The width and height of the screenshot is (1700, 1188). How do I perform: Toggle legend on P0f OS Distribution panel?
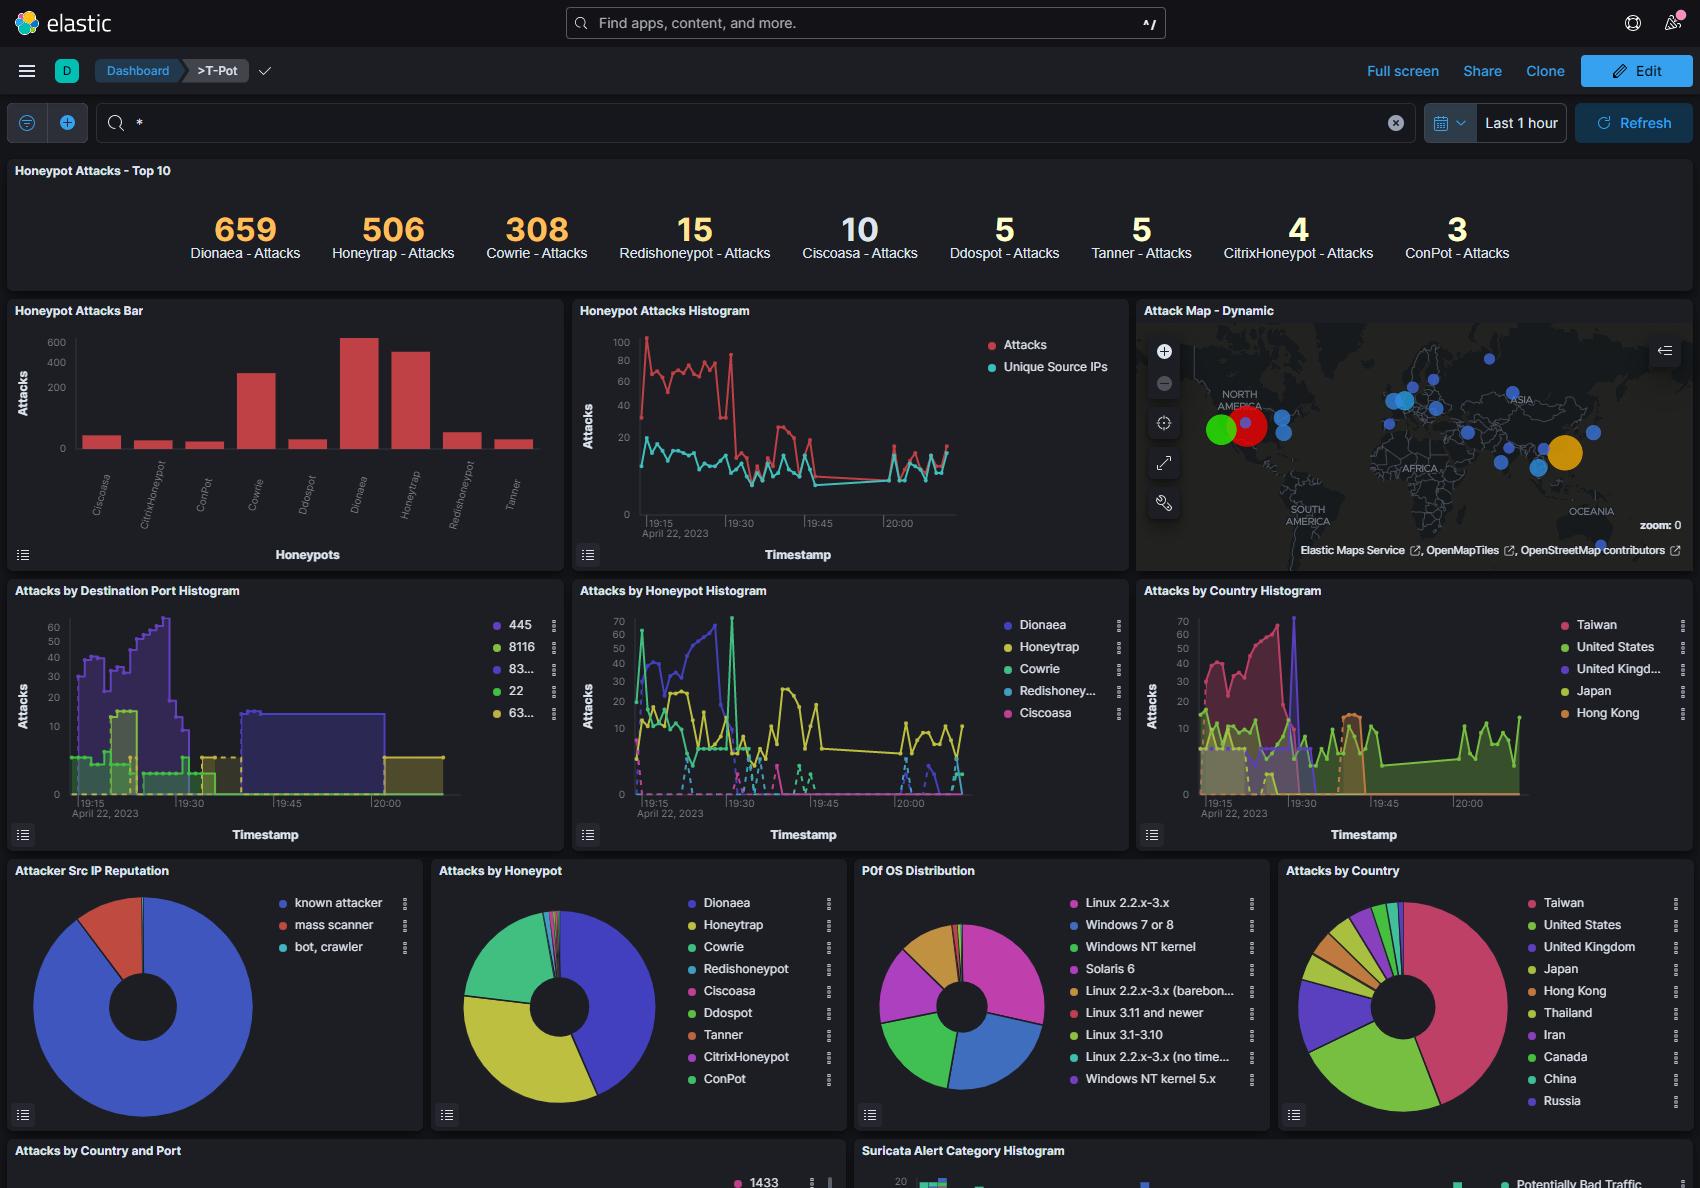coord(870,1114)
